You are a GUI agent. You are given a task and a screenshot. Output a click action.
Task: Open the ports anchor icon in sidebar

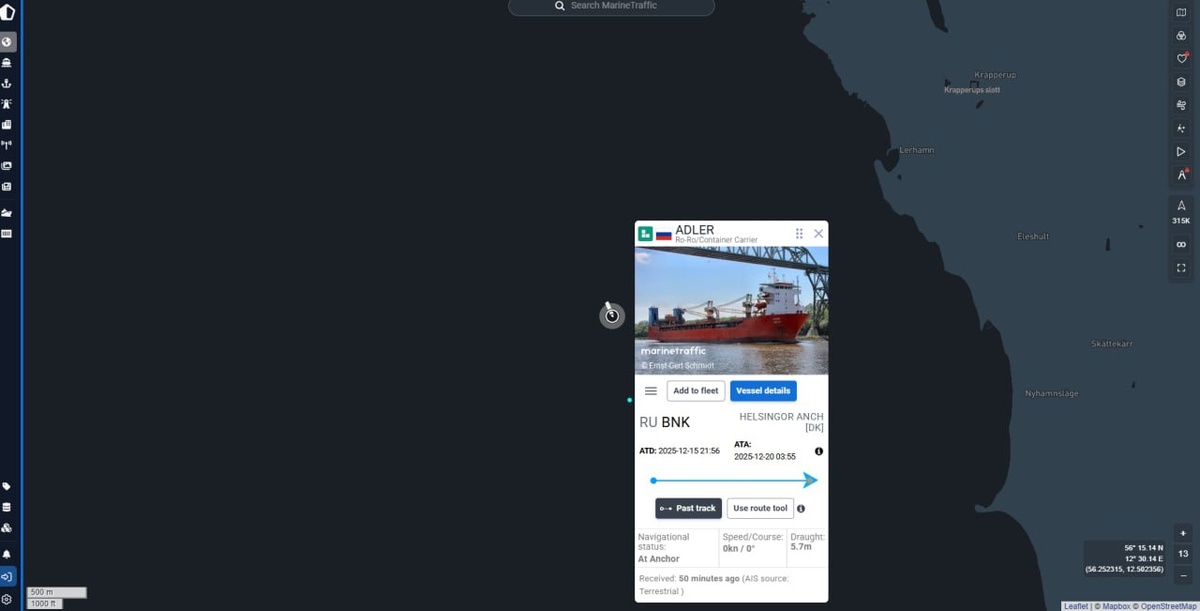[x=7, y=83]
